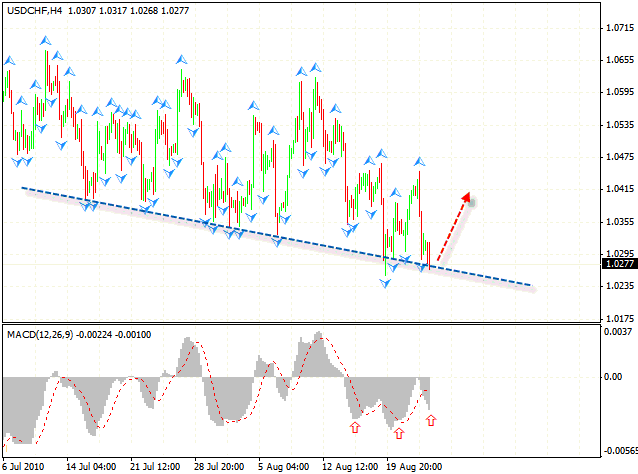The width and height of the screenshot is (638, 474).
Task: Click the 1.0475 price axis label
Action: [620, 157]
